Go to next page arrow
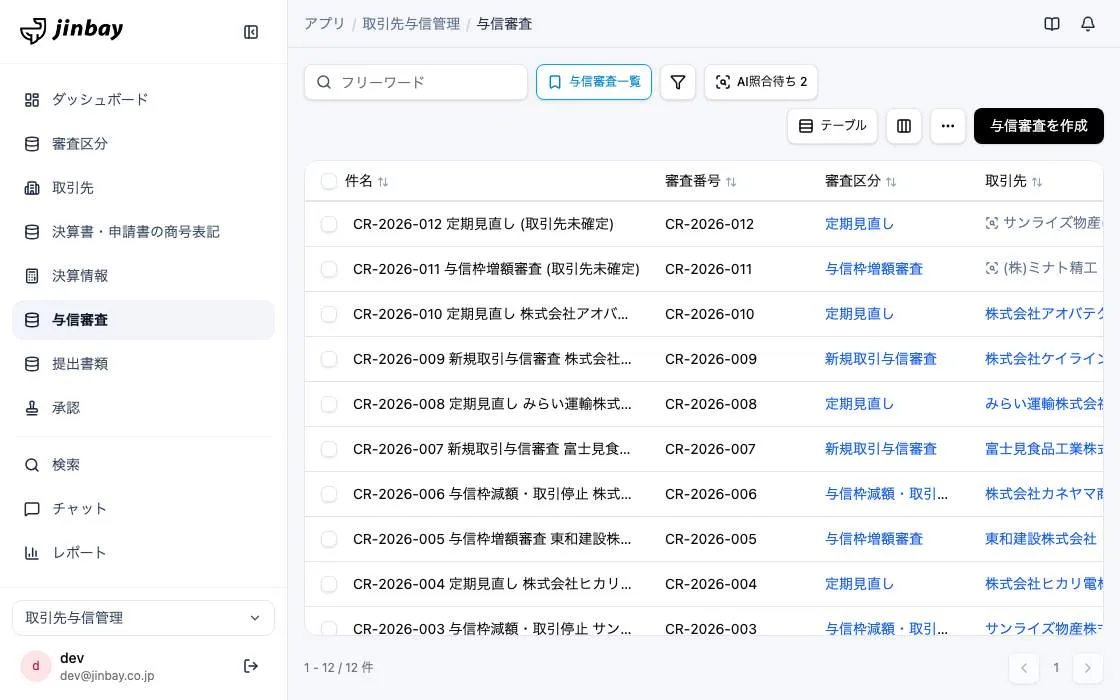This screenshot has height=700, width=1120. click(x=1087, y=668)
